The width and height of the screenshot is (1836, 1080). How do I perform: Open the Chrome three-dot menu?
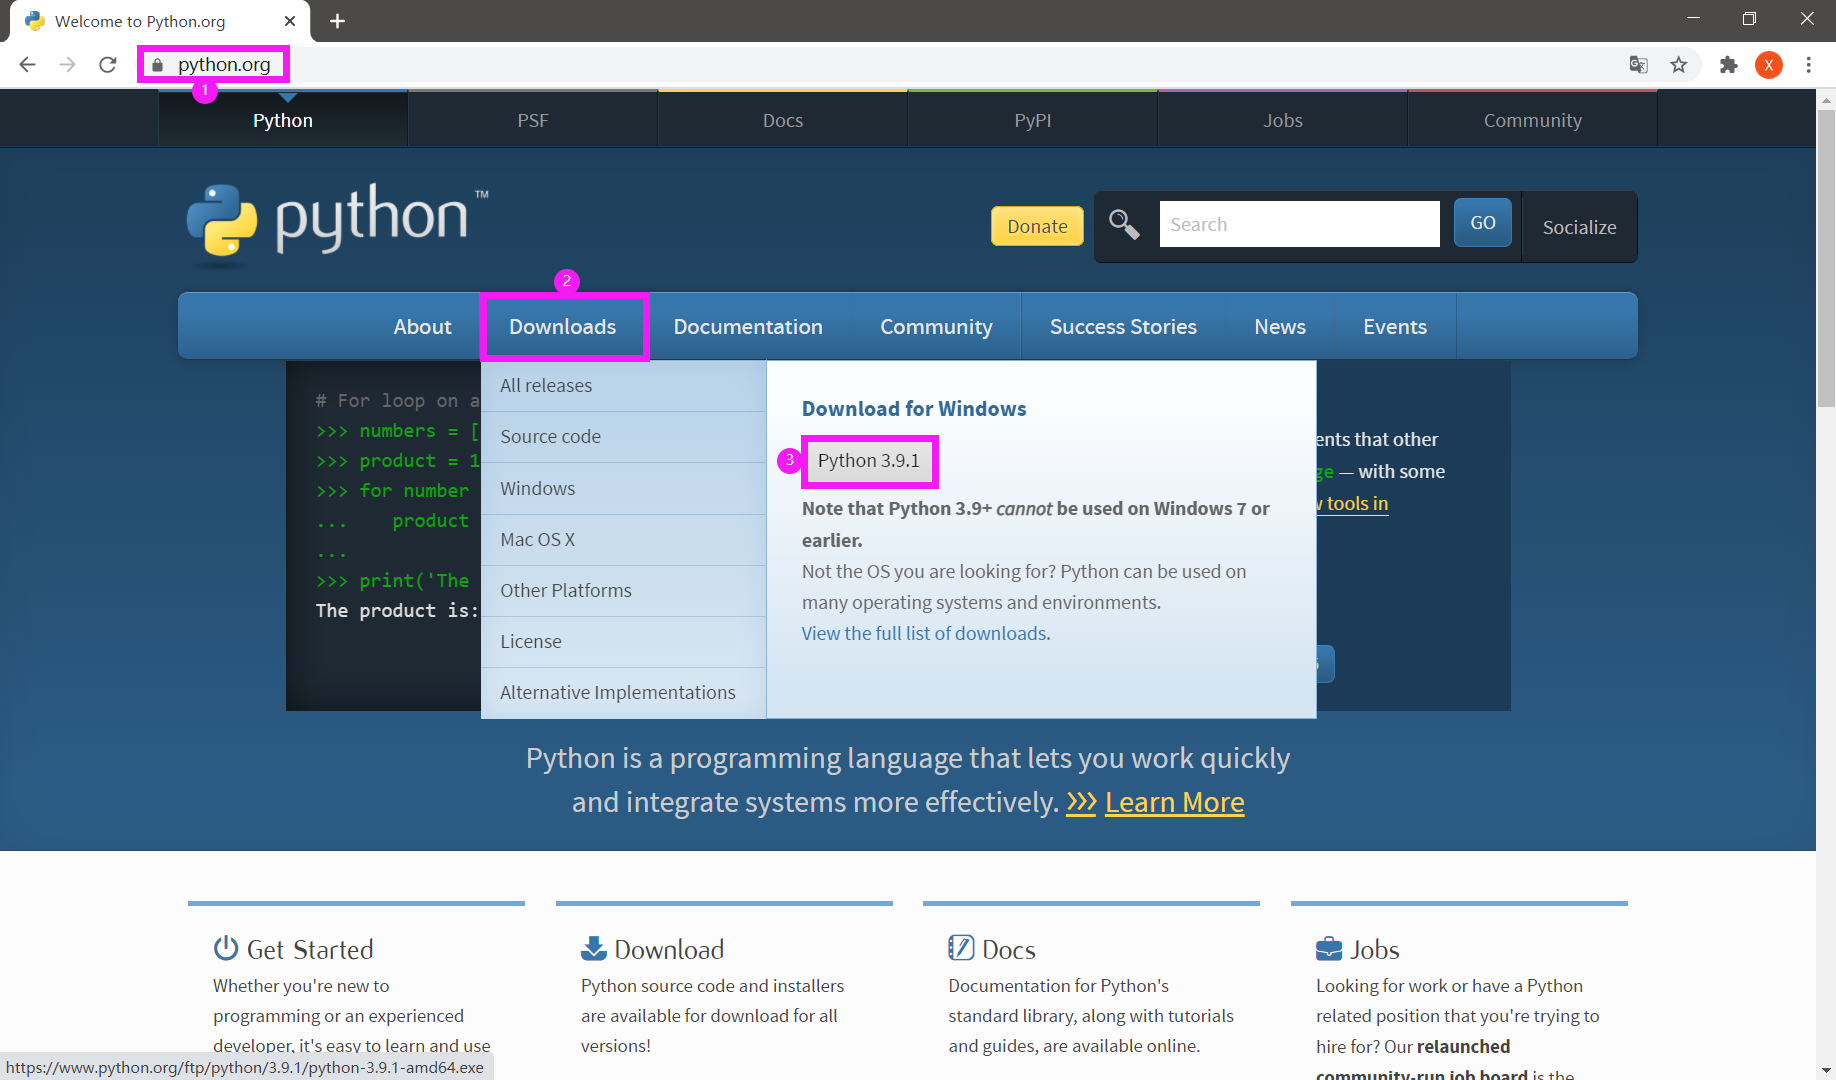click(x=1809, y=65)
